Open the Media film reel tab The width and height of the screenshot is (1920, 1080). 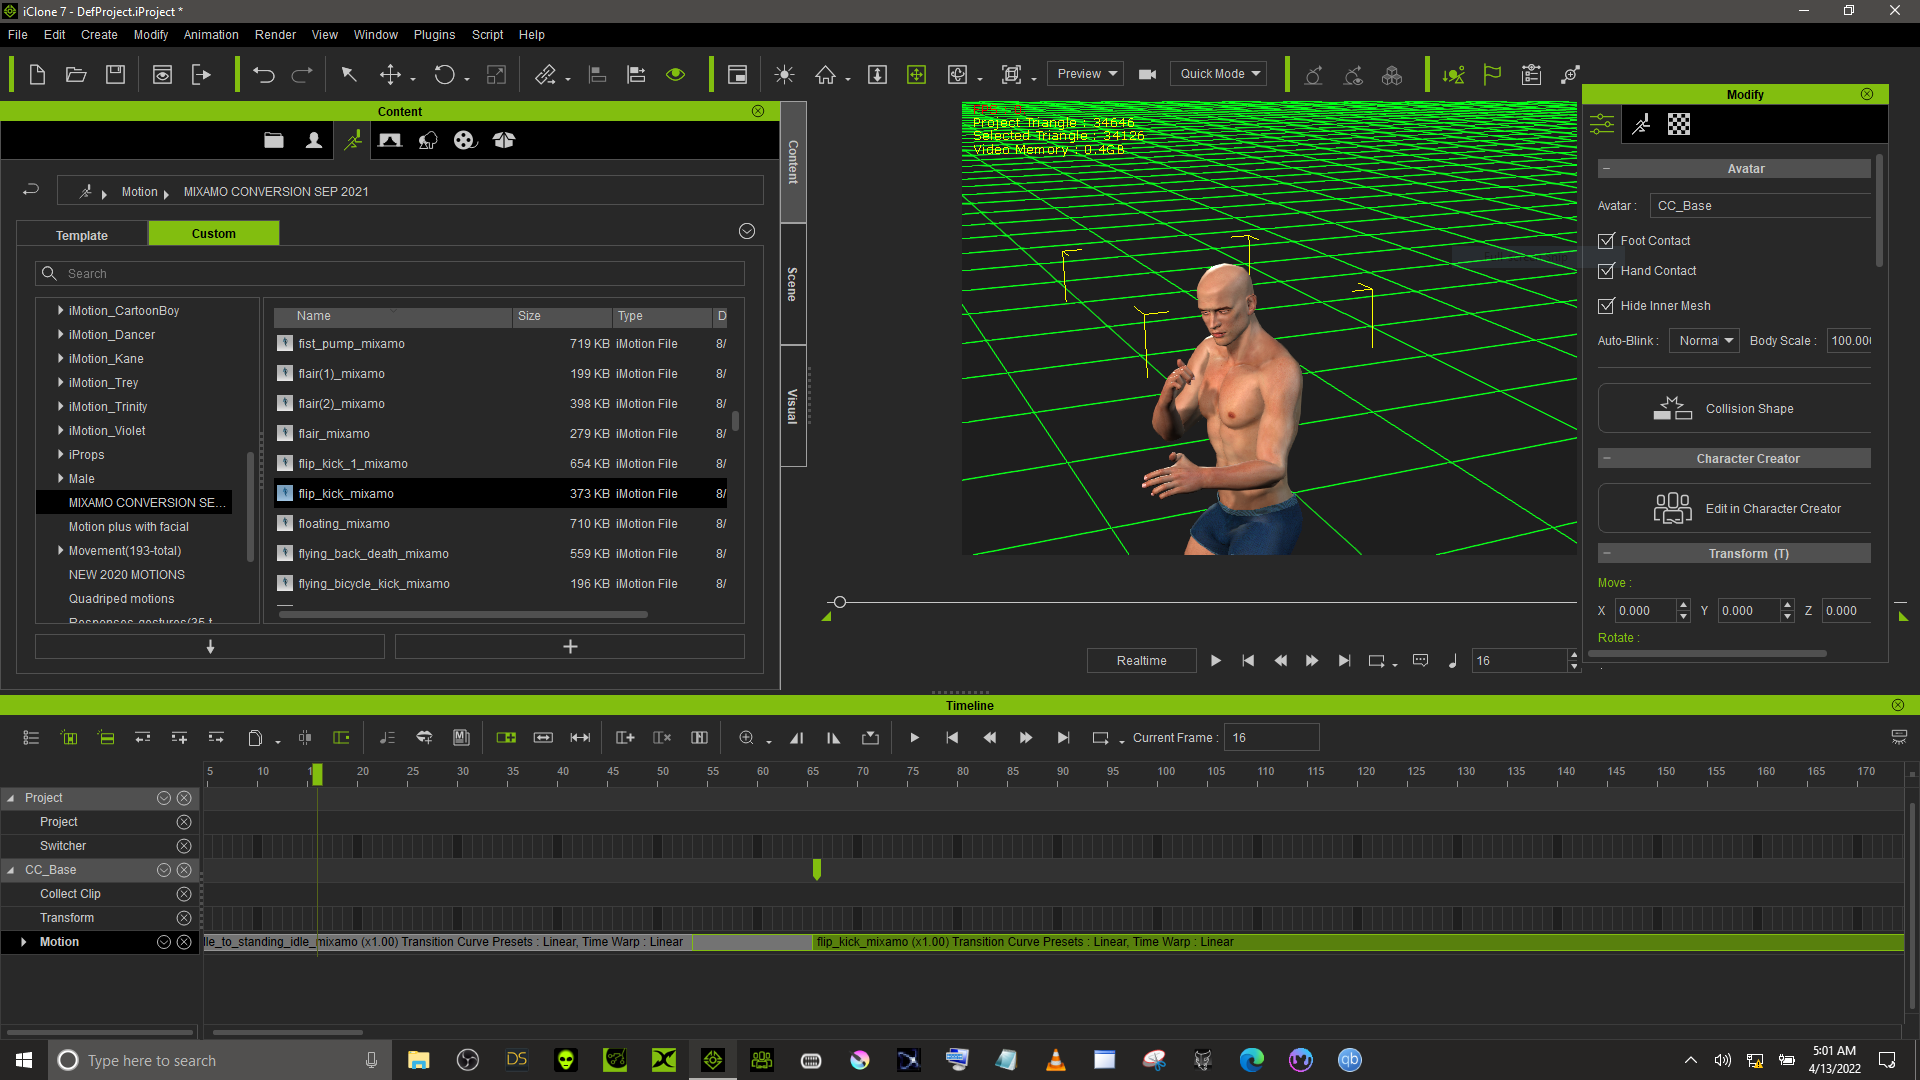pos(465,141)
